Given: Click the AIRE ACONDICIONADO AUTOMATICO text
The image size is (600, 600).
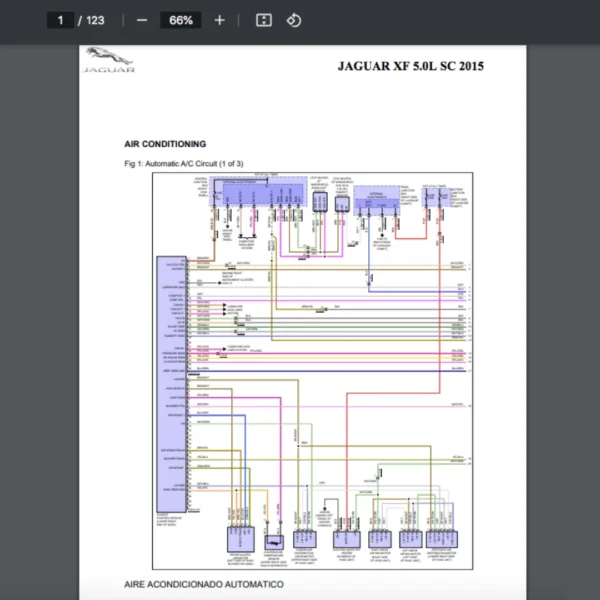Looking at the screenshot, I should (203, 583).
